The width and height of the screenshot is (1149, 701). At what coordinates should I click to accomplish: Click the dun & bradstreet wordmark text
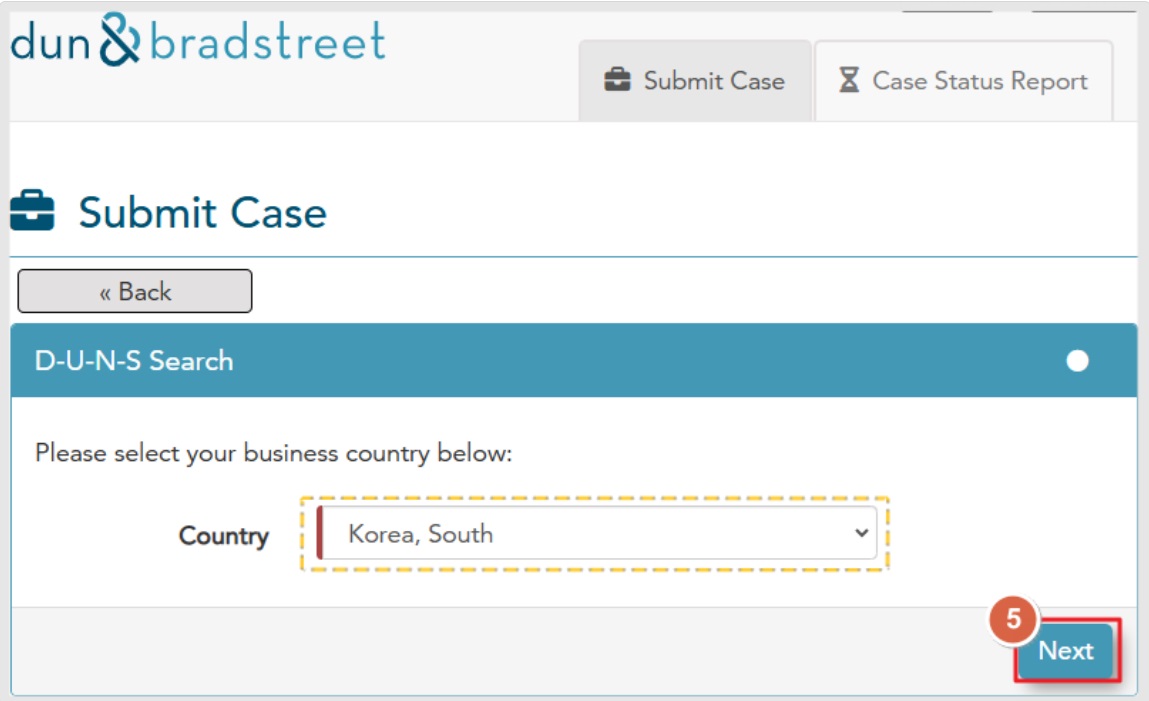198,40
